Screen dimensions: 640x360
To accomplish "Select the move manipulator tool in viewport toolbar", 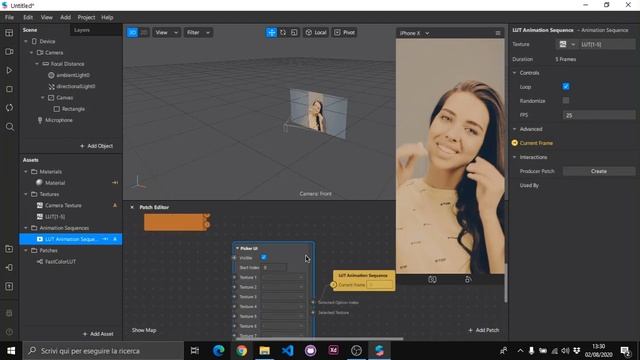I will click(x=271, y=33).
